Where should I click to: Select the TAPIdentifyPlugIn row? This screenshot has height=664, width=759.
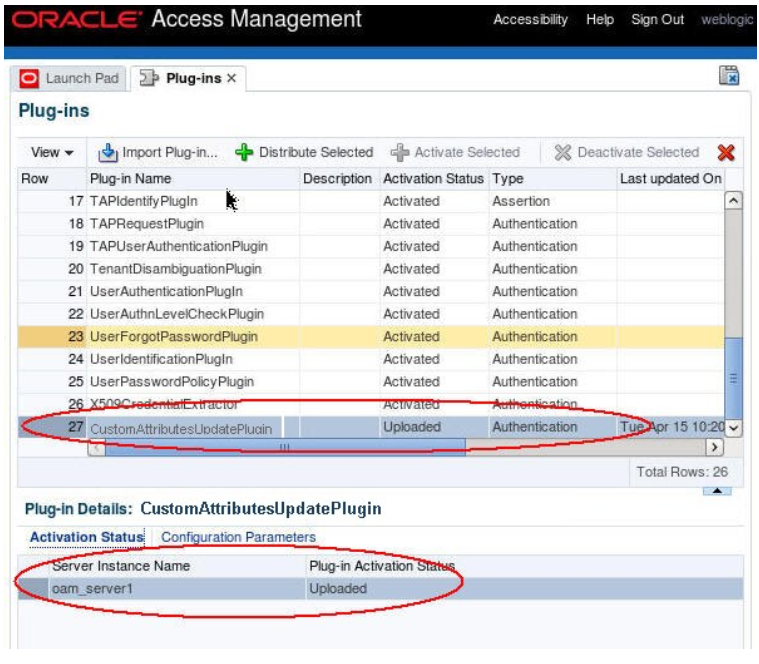[x=371, y=201]
